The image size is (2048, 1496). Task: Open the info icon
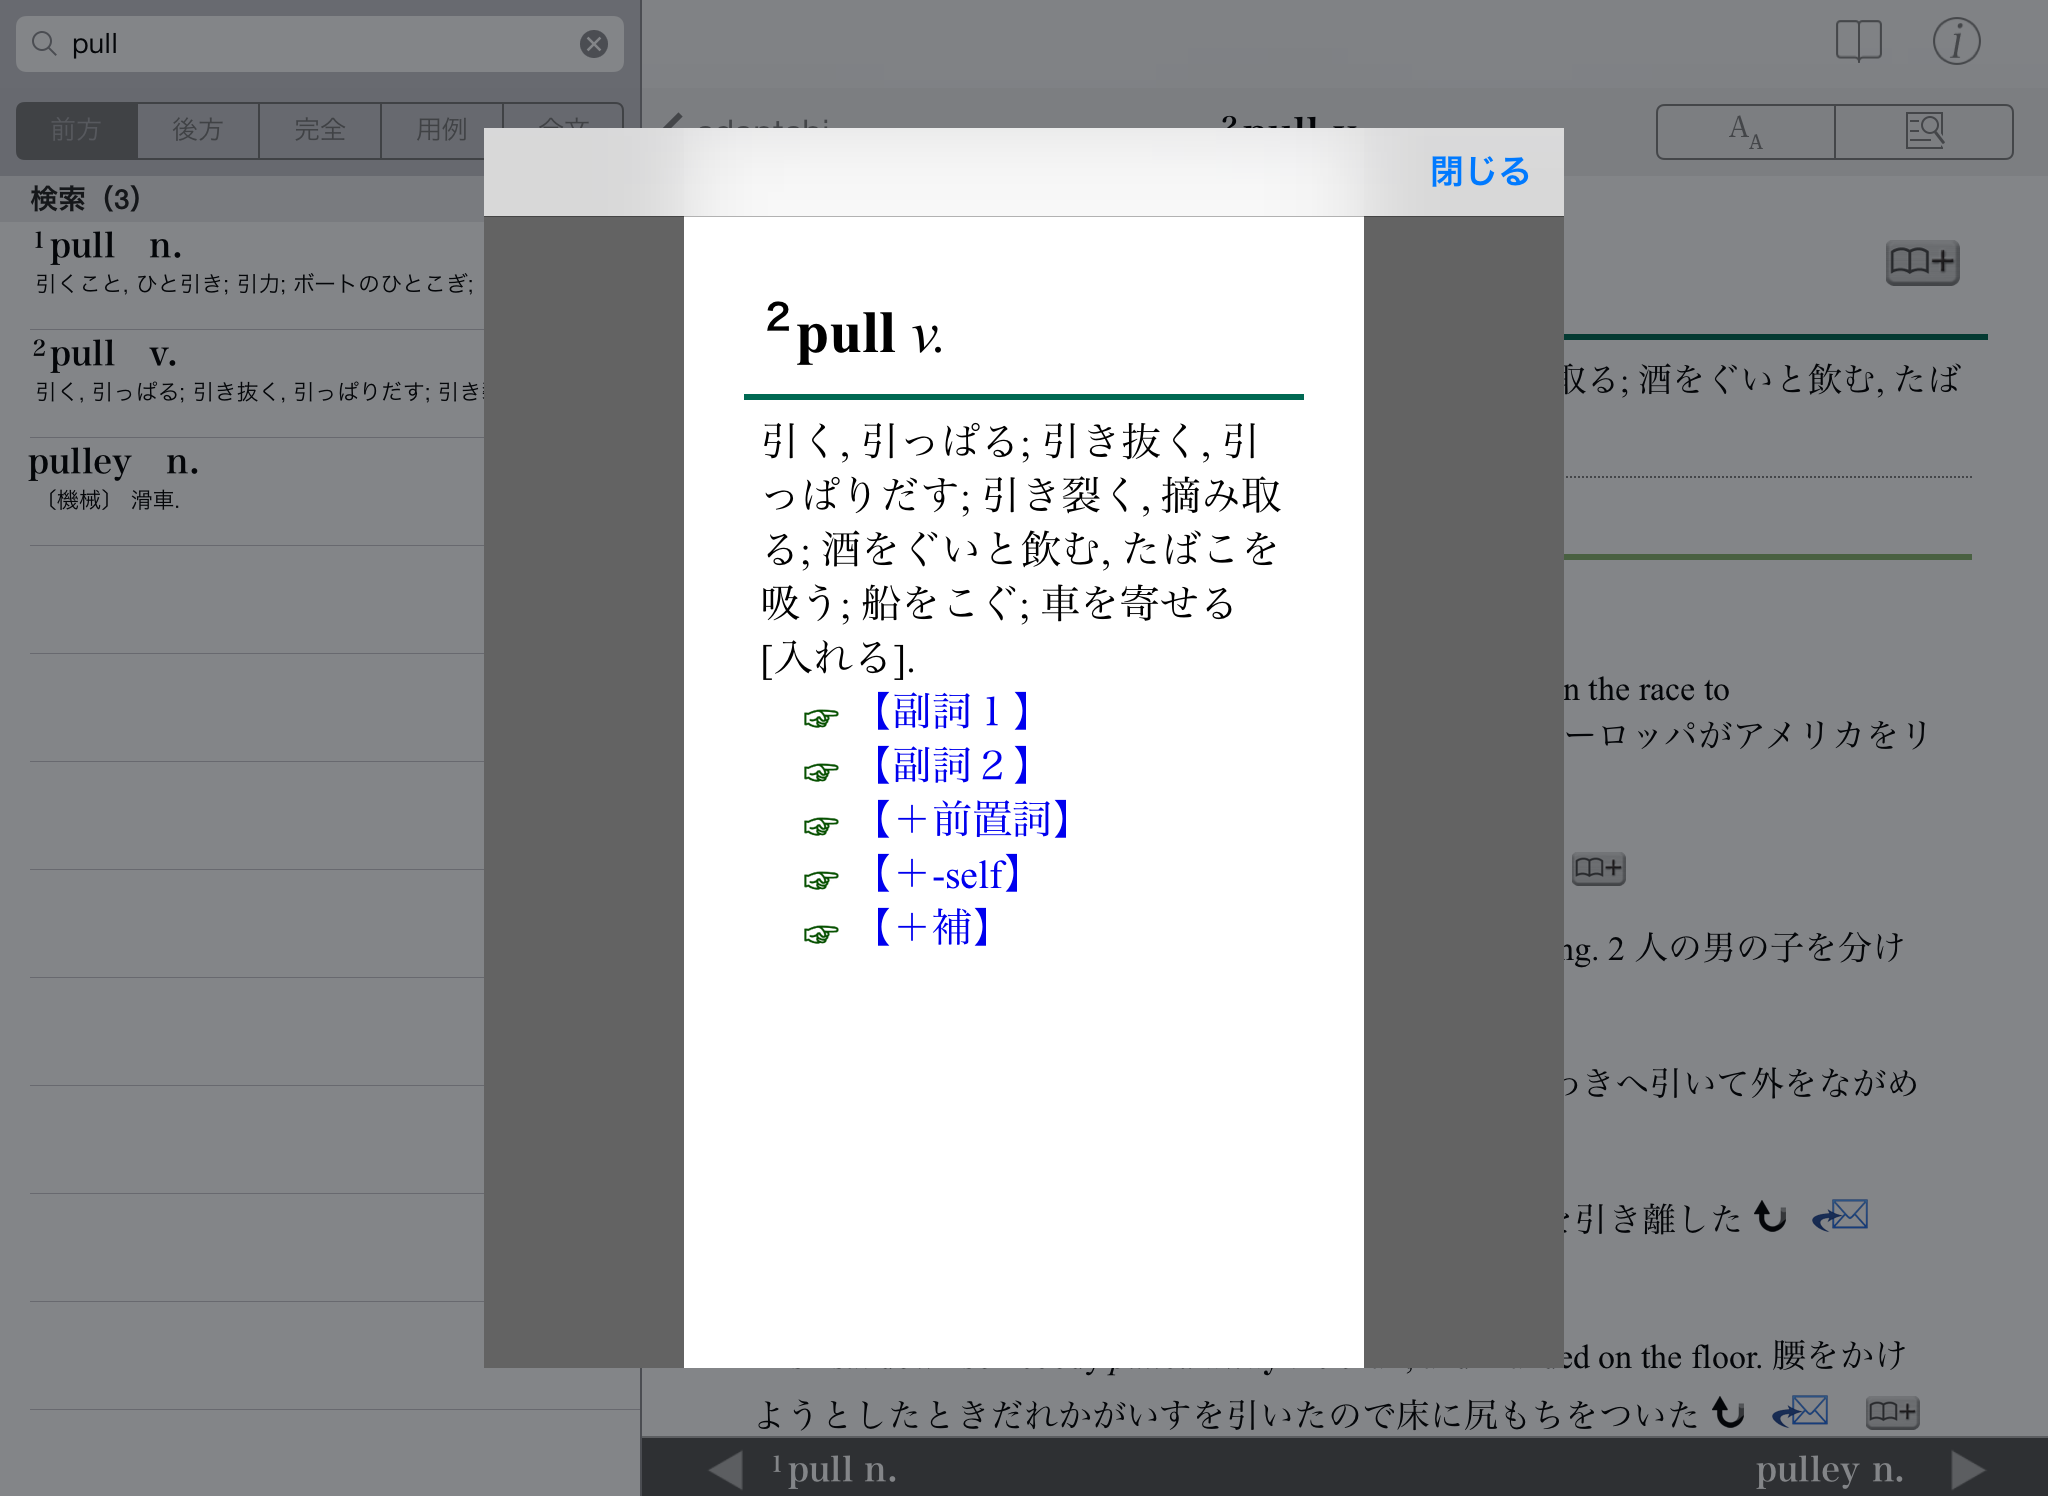(x=1955, y=42)
